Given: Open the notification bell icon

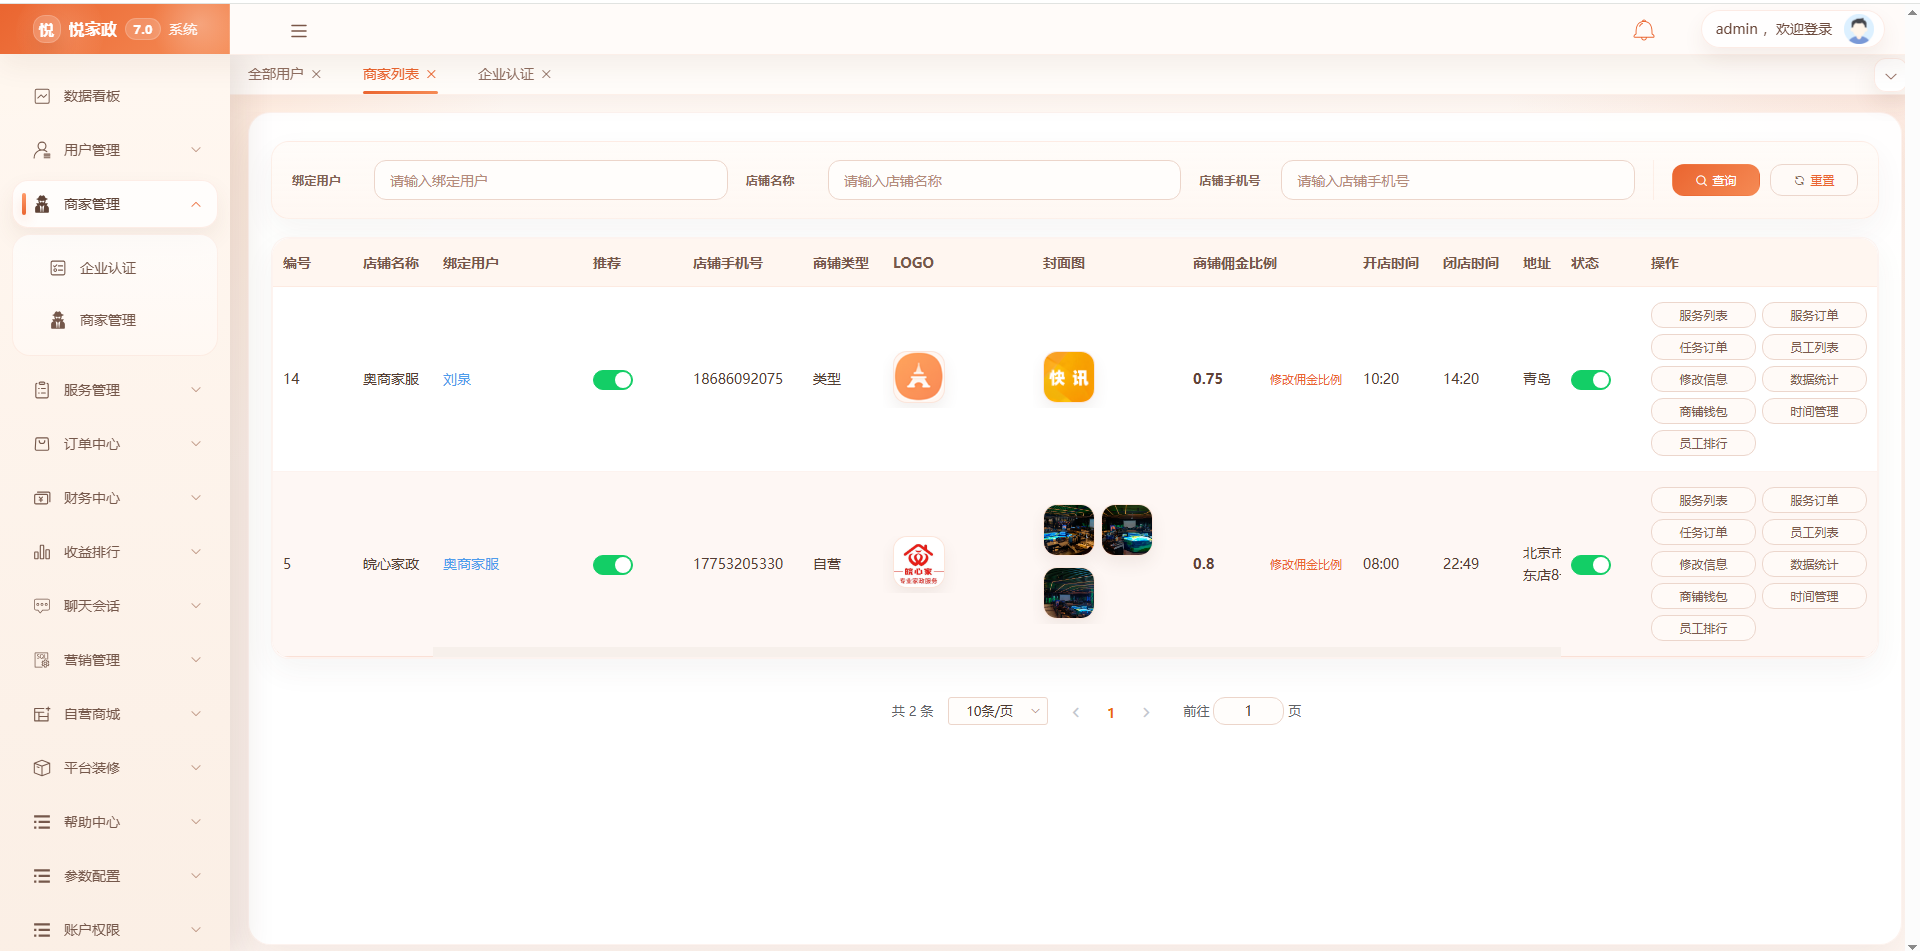Looking at the screenshot, I should [x=1643, y=30].
